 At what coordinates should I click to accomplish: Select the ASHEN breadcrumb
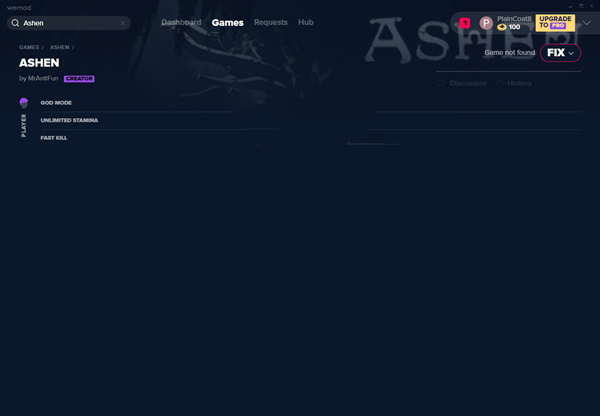tap(60, 47)
